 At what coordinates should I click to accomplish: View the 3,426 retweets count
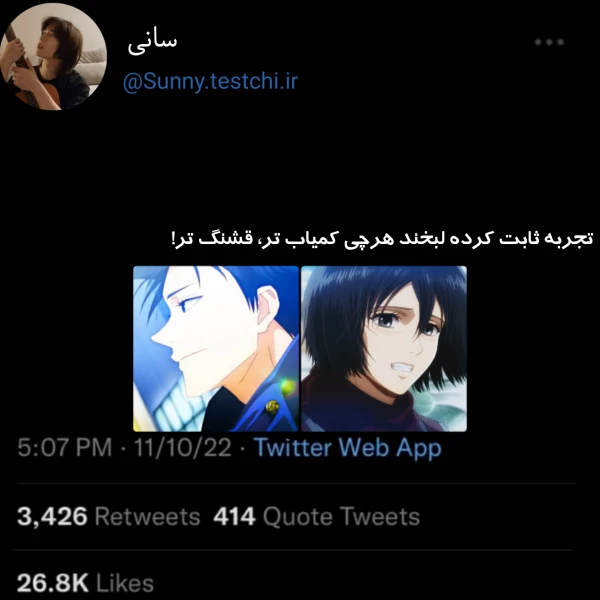52,516
